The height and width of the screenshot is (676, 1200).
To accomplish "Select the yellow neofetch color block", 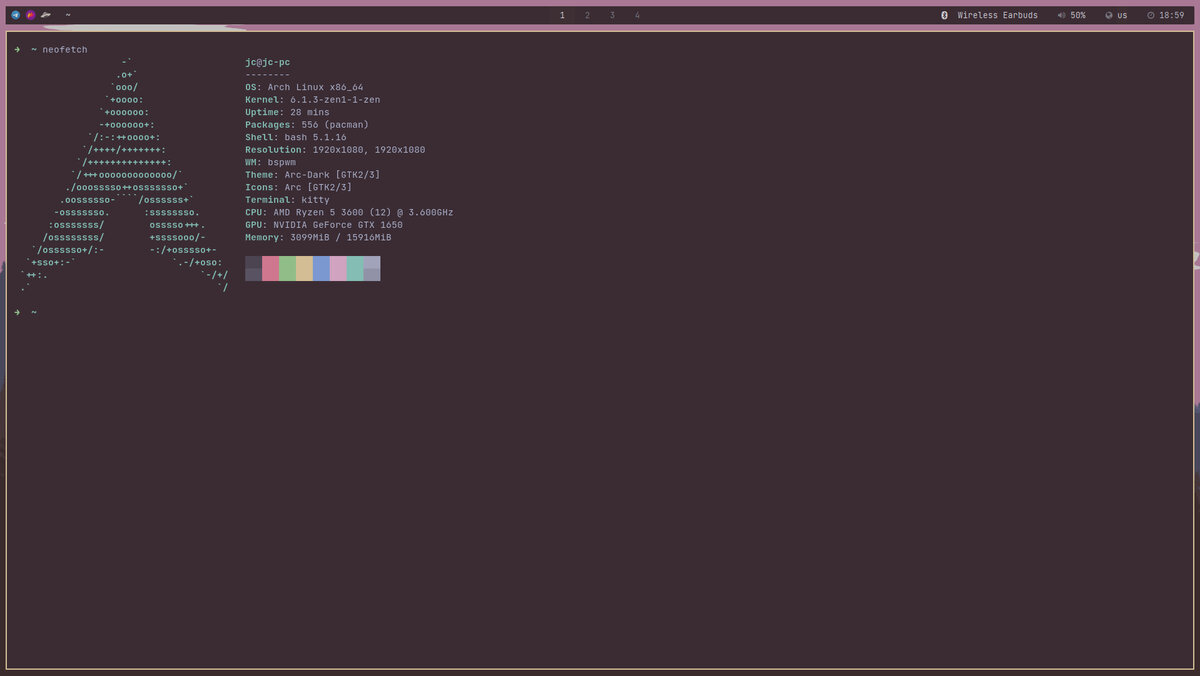I will [305, 268].
